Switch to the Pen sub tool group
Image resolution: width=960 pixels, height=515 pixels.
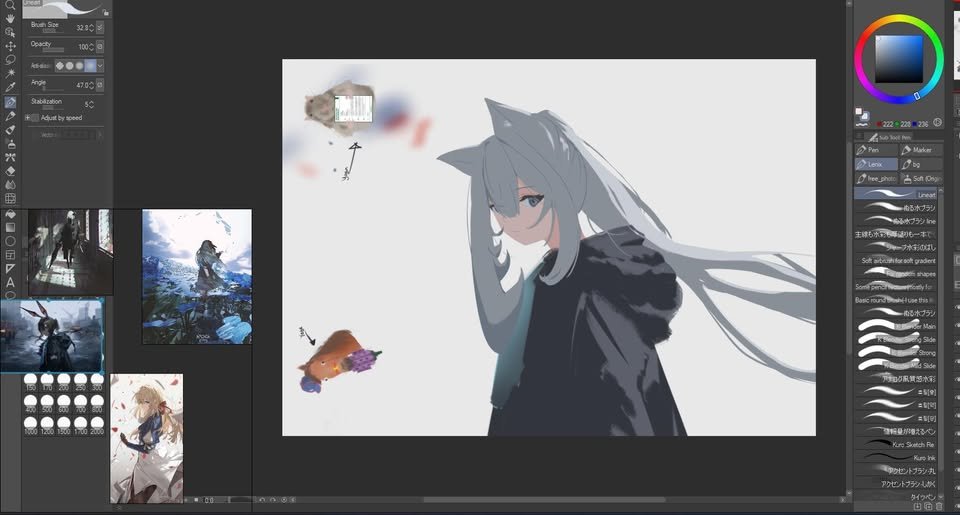(x=876, y=149)
